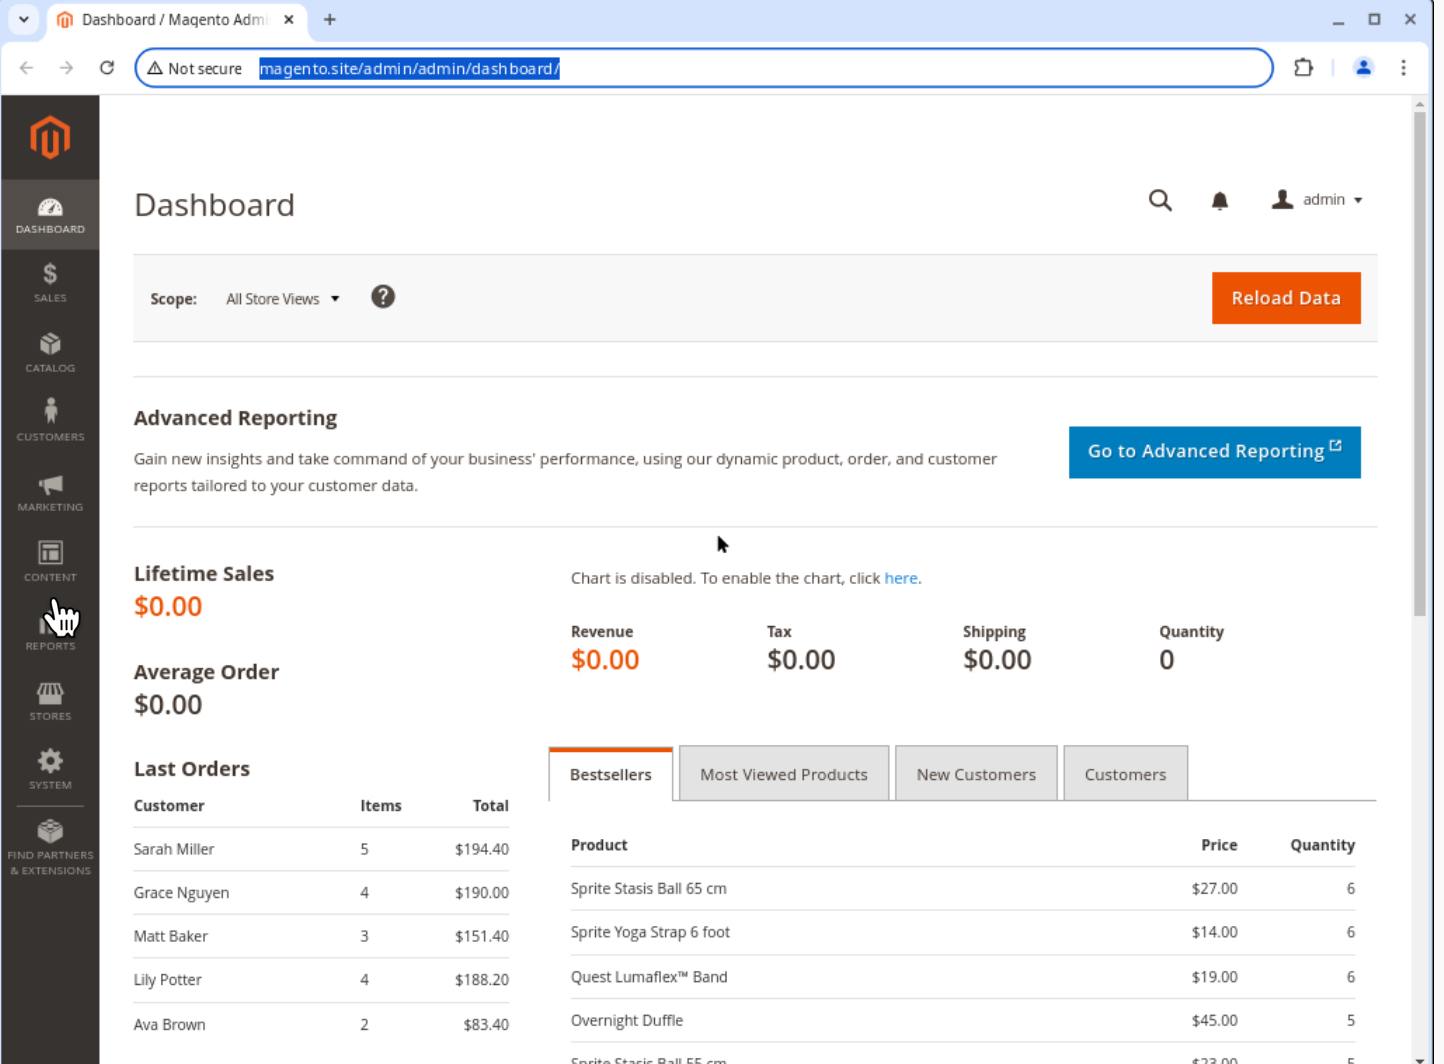Click the search magnifier icon
The width and height of the screenshot is (1444, 1064).
point(1160,201)
